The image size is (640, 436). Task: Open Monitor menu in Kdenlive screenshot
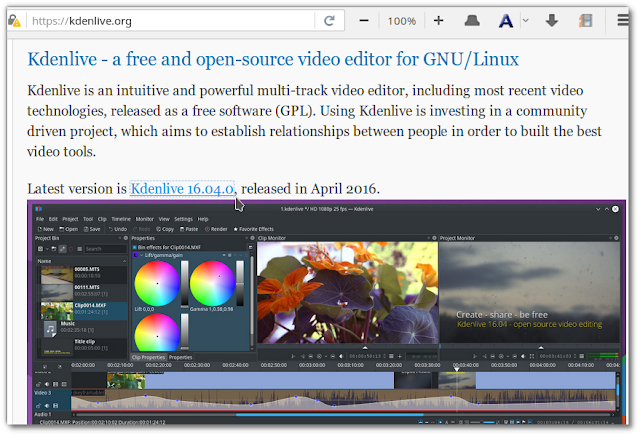pos(144,219)
